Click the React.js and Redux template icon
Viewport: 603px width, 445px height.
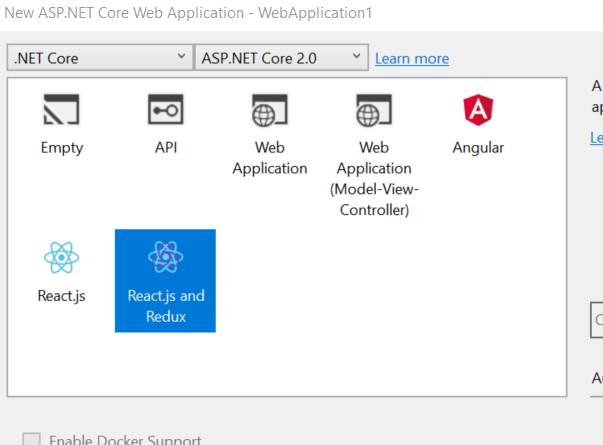coord(166,257)
